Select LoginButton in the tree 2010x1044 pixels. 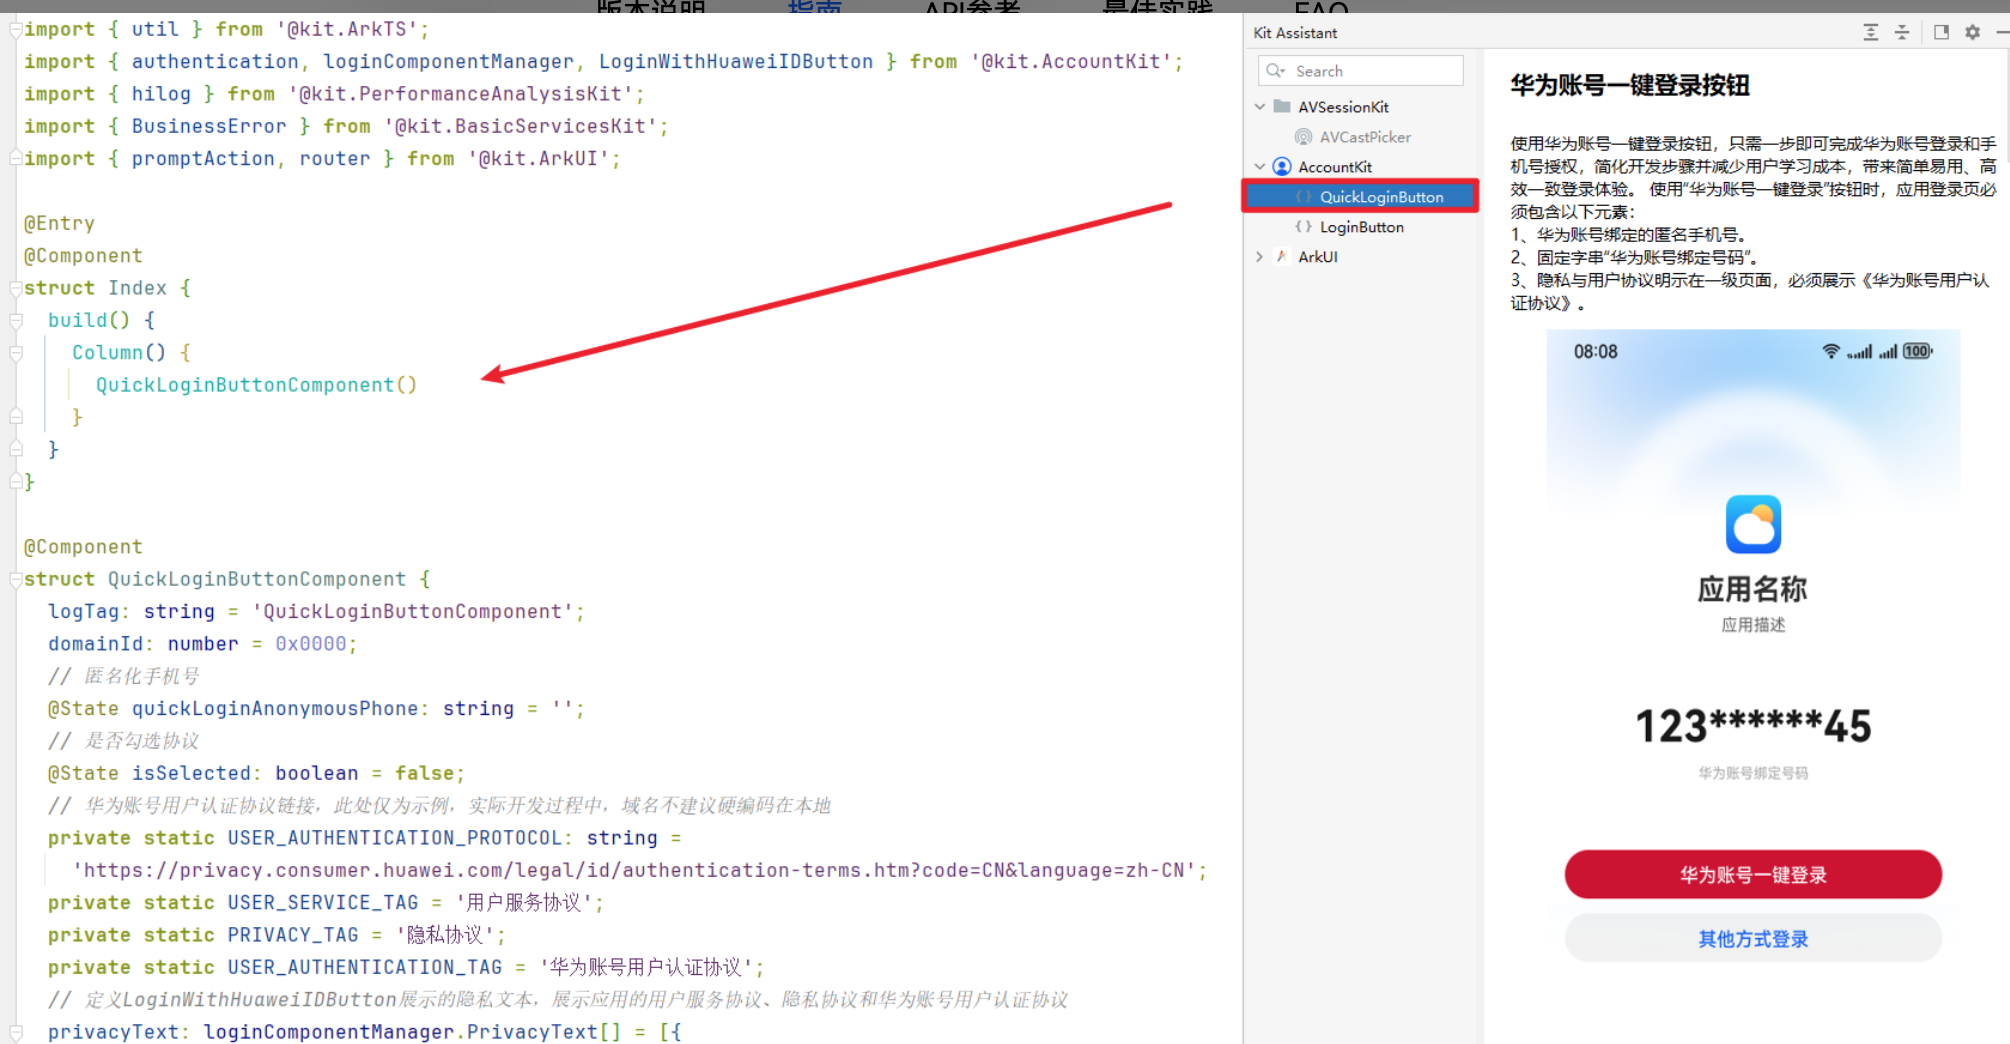point(1361,227)
